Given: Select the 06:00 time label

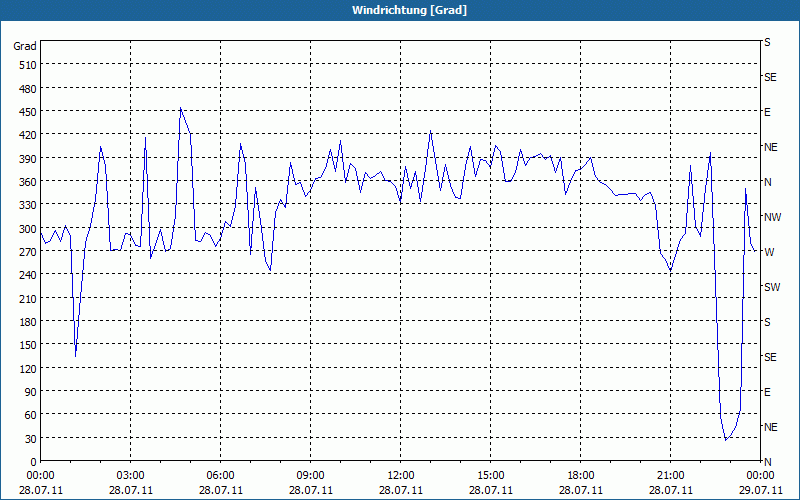Looking at the screenshot, I should coord(220,476).
